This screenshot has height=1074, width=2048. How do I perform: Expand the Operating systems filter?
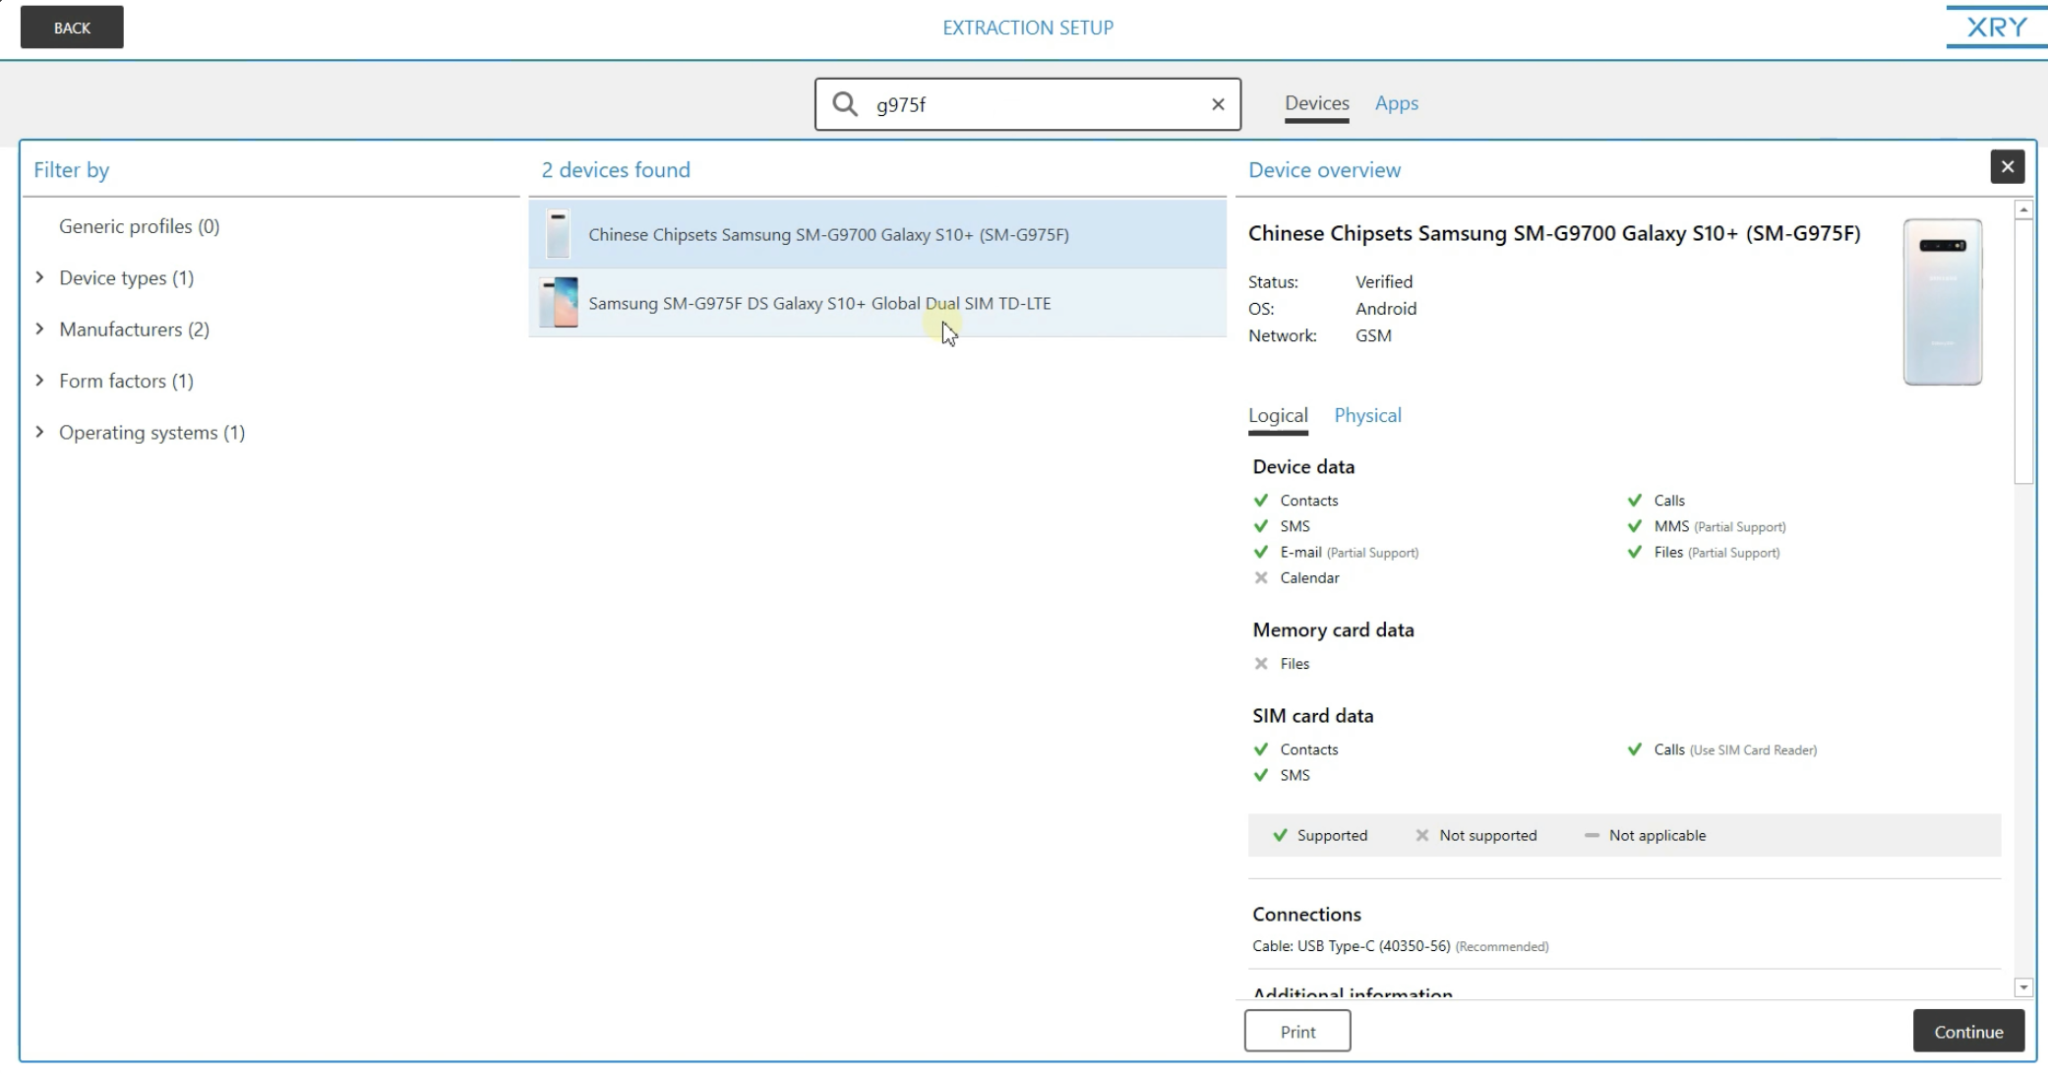tap(40, 432)
